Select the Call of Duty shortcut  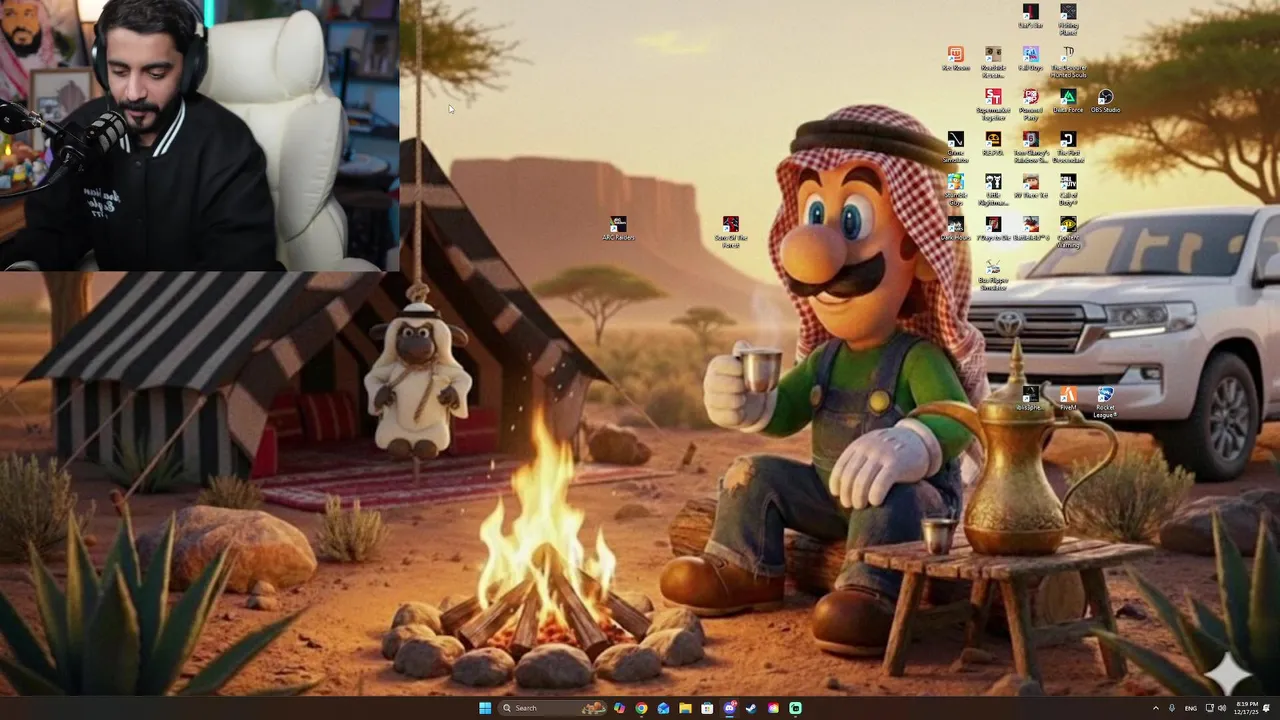click(1068, 189)
